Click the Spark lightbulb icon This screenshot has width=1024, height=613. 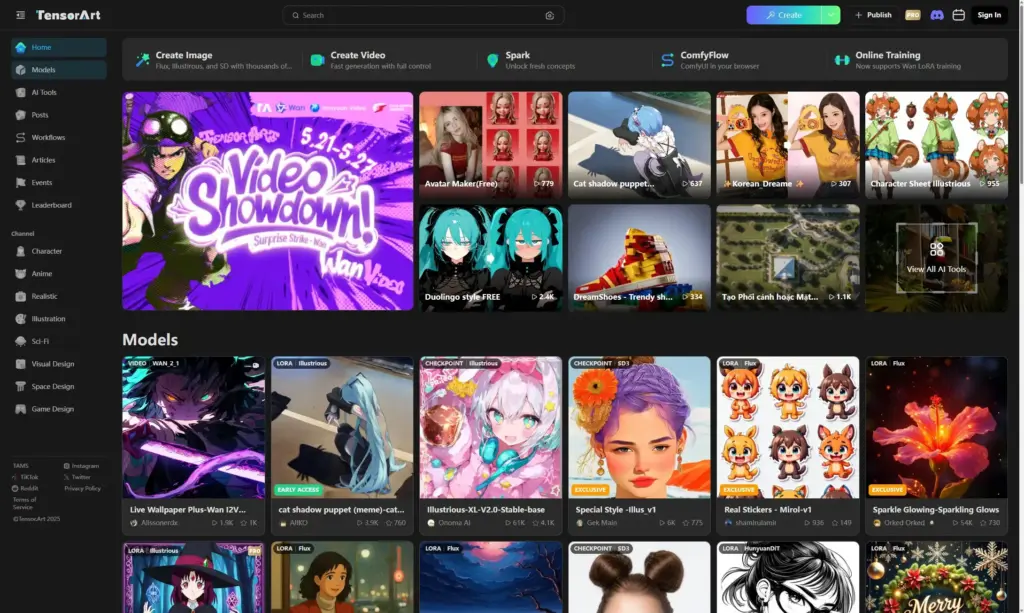(492, 61)
